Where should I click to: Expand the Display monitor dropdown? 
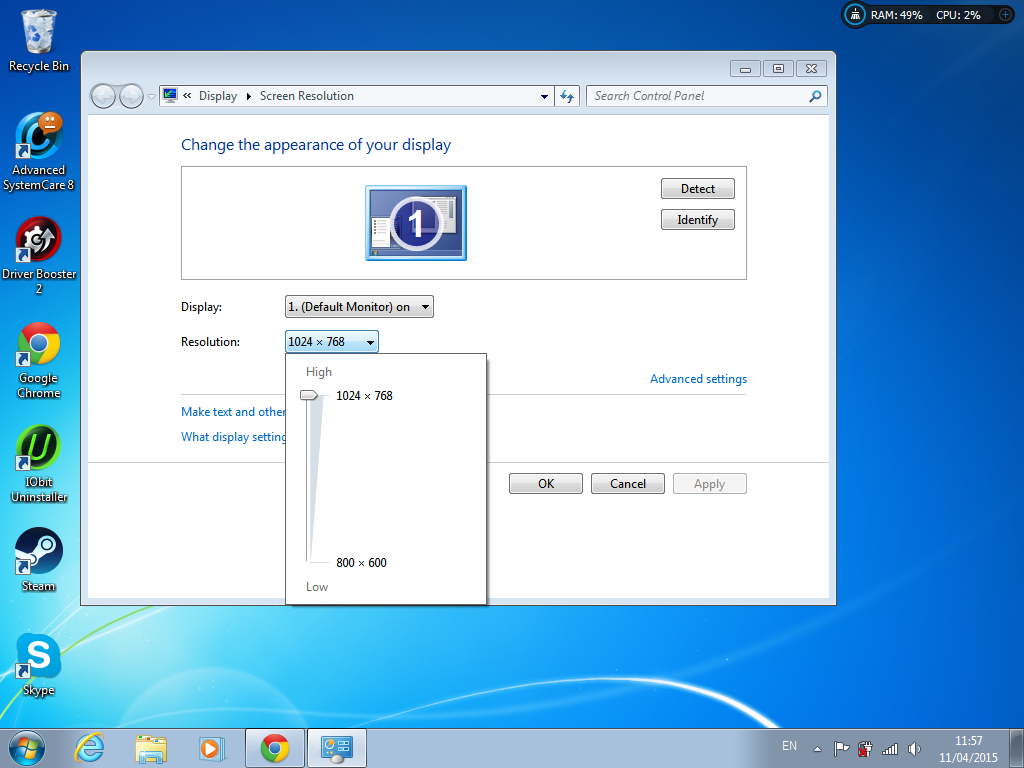point(359,306)
